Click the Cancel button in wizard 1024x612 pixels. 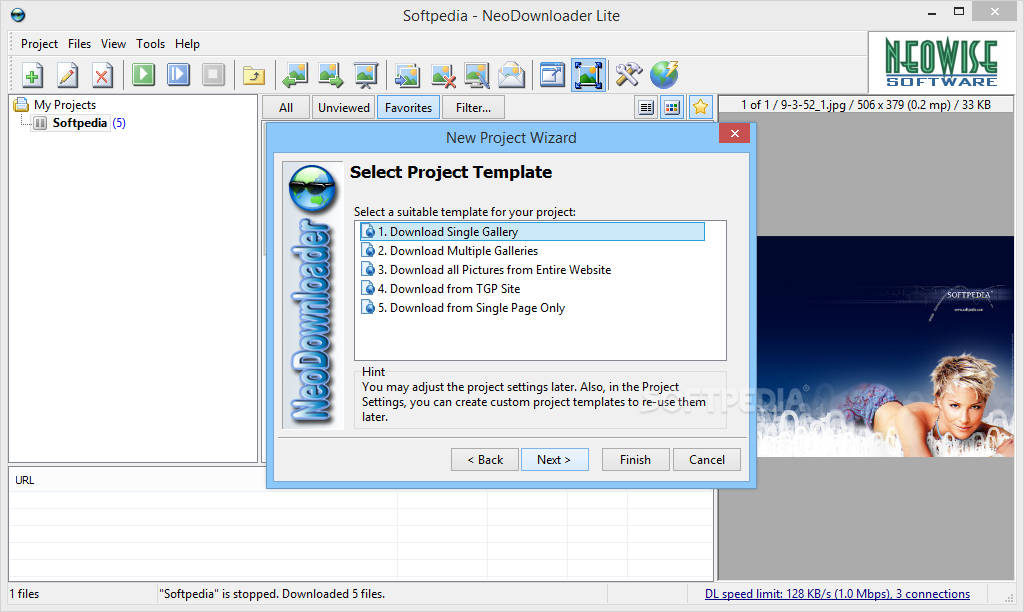pyautogui.click(x=707, y=460)
